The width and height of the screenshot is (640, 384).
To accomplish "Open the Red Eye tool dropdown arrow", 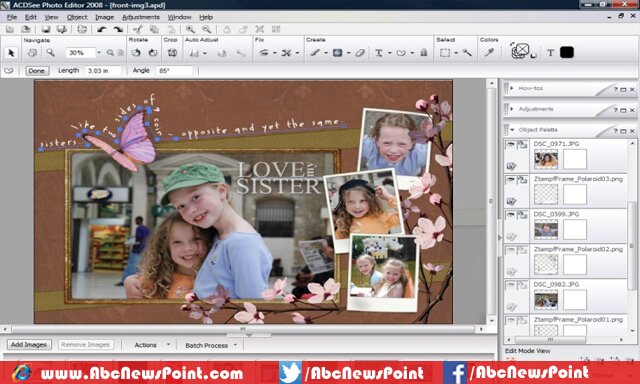I will click(x=274, y=53).
